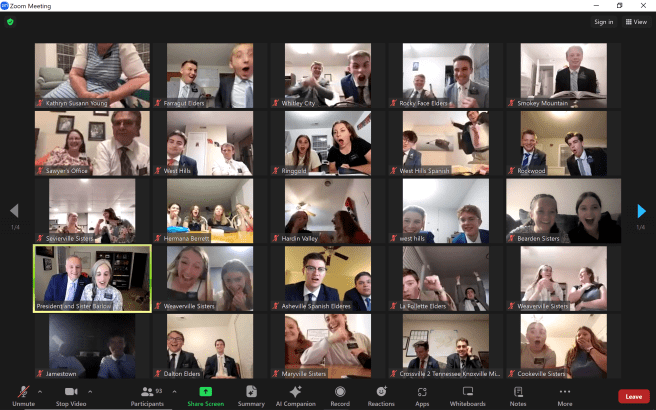Go to next gallery page with right arrow
Viewport: 656px width, 410px height.
(x=641, y=210)
